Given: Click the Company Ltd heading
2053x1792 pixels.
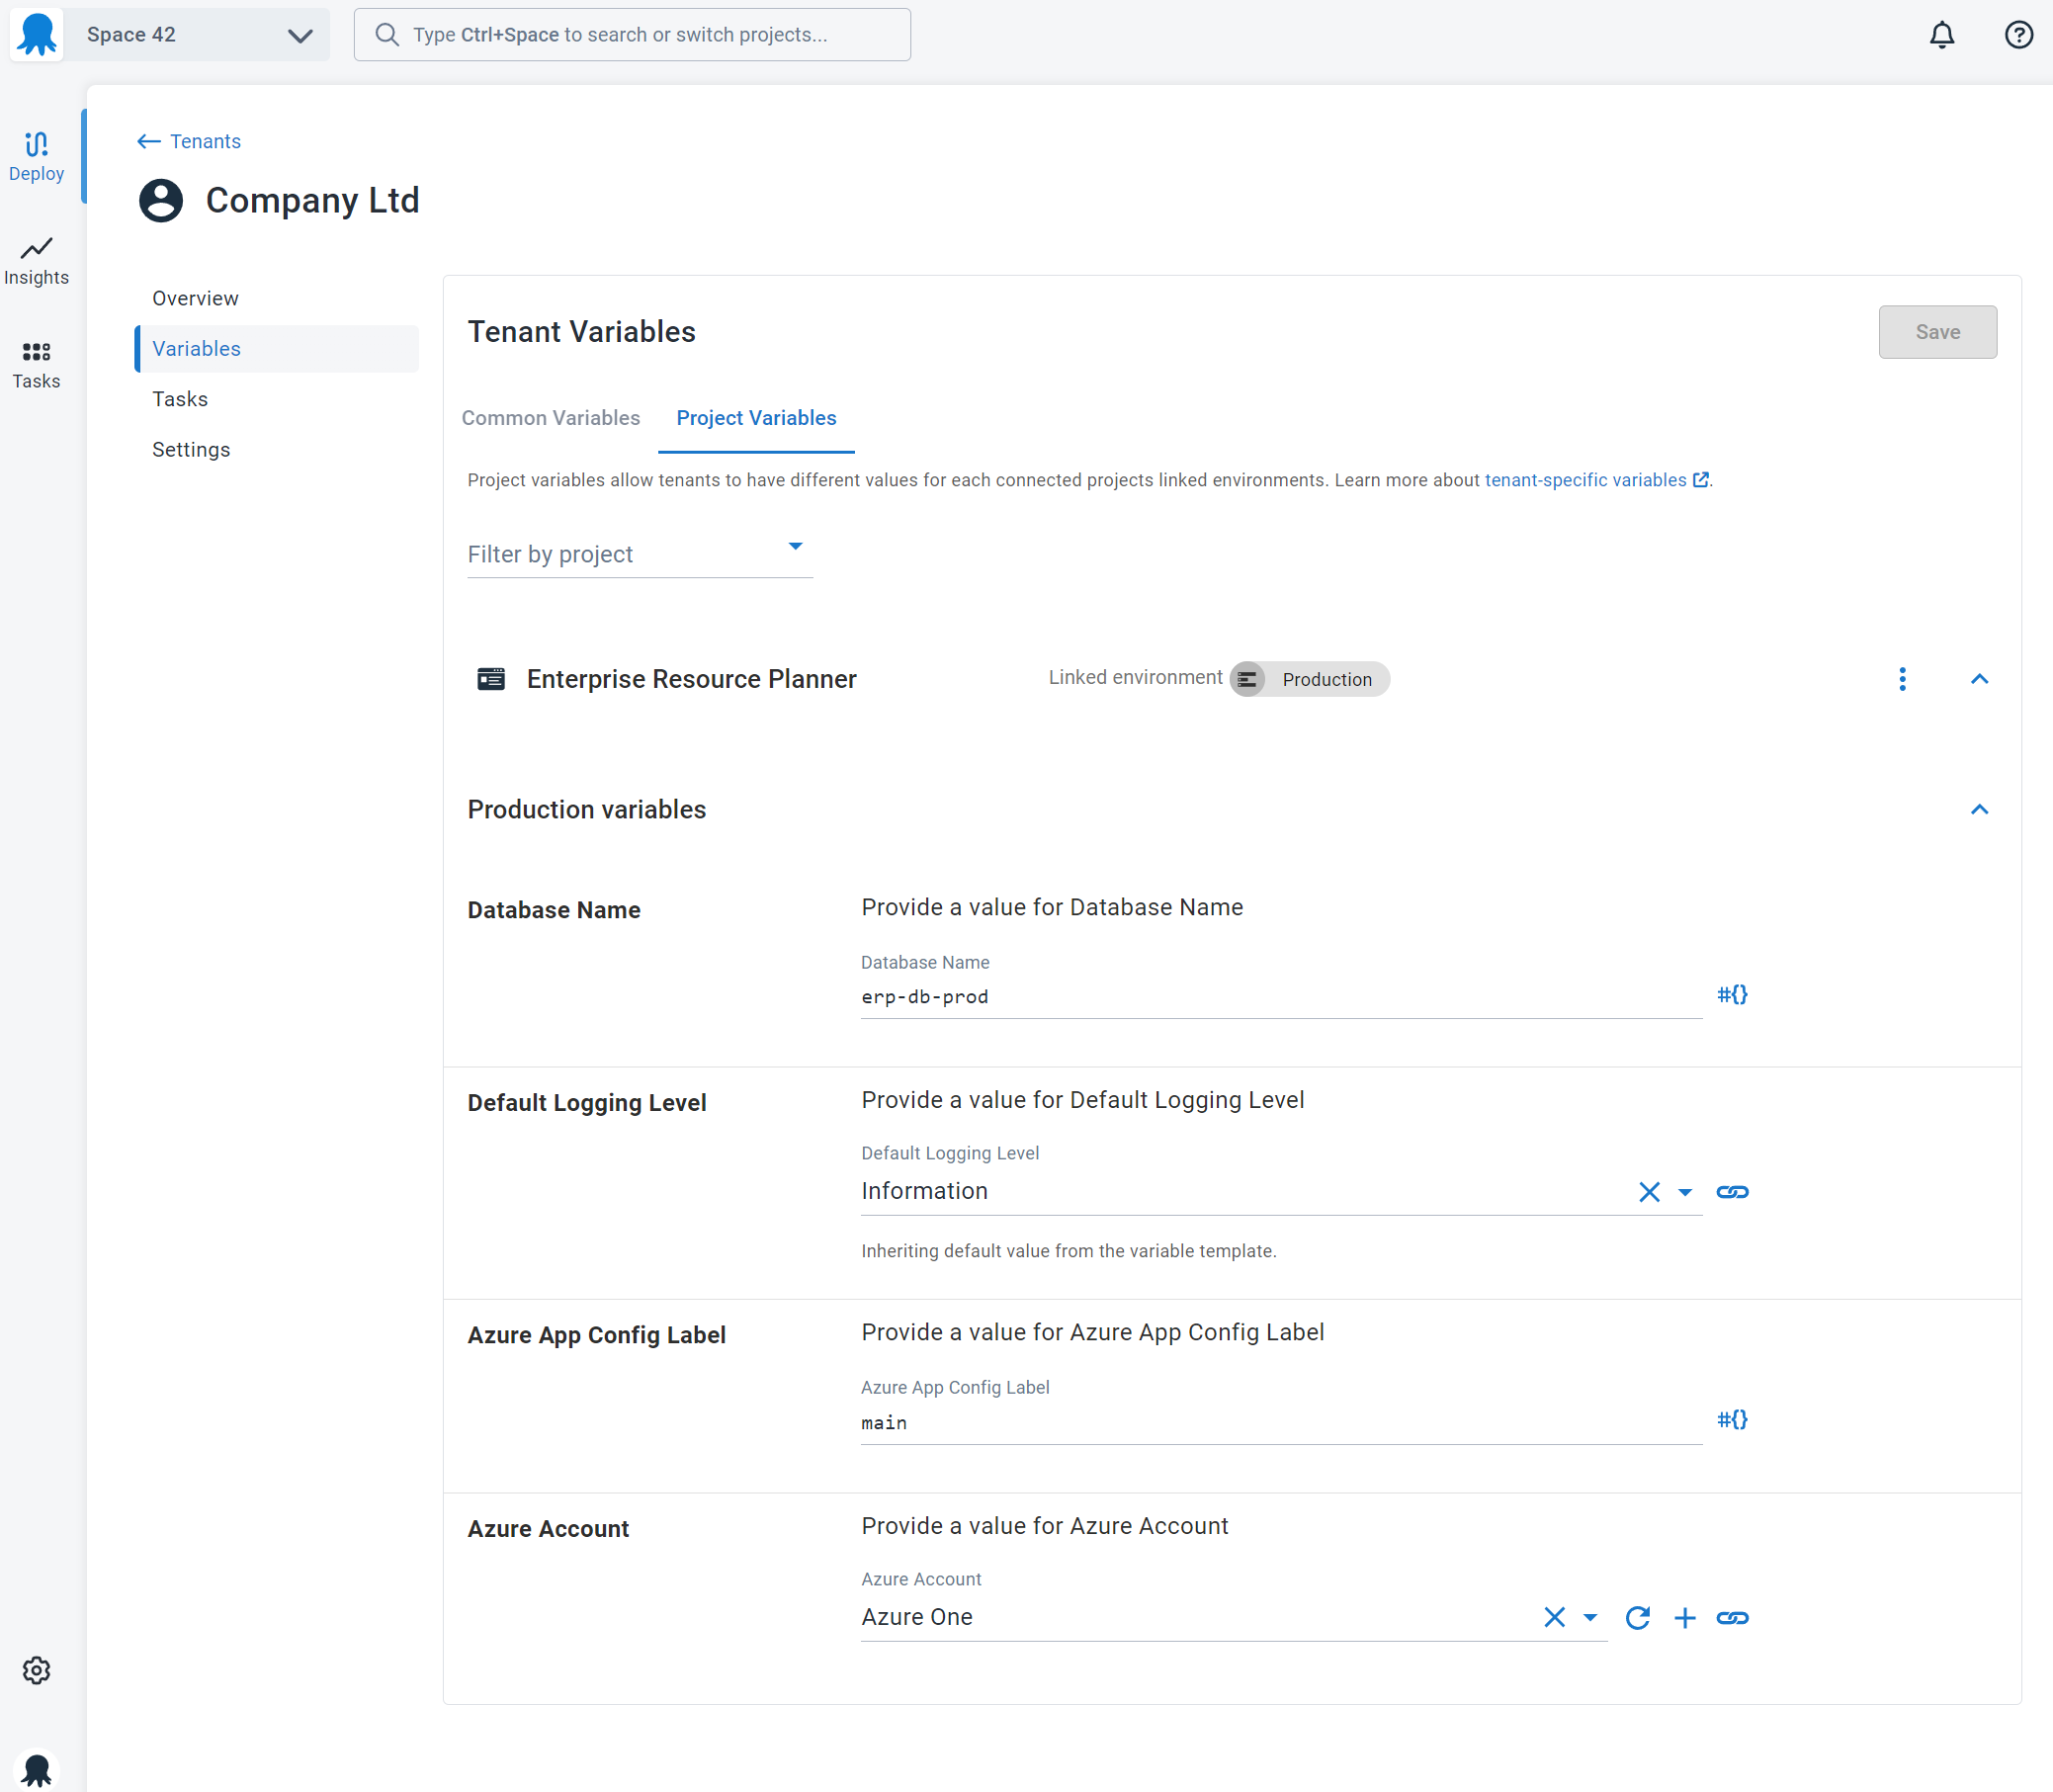Looking at the screenshot, I should click(312, 200).
